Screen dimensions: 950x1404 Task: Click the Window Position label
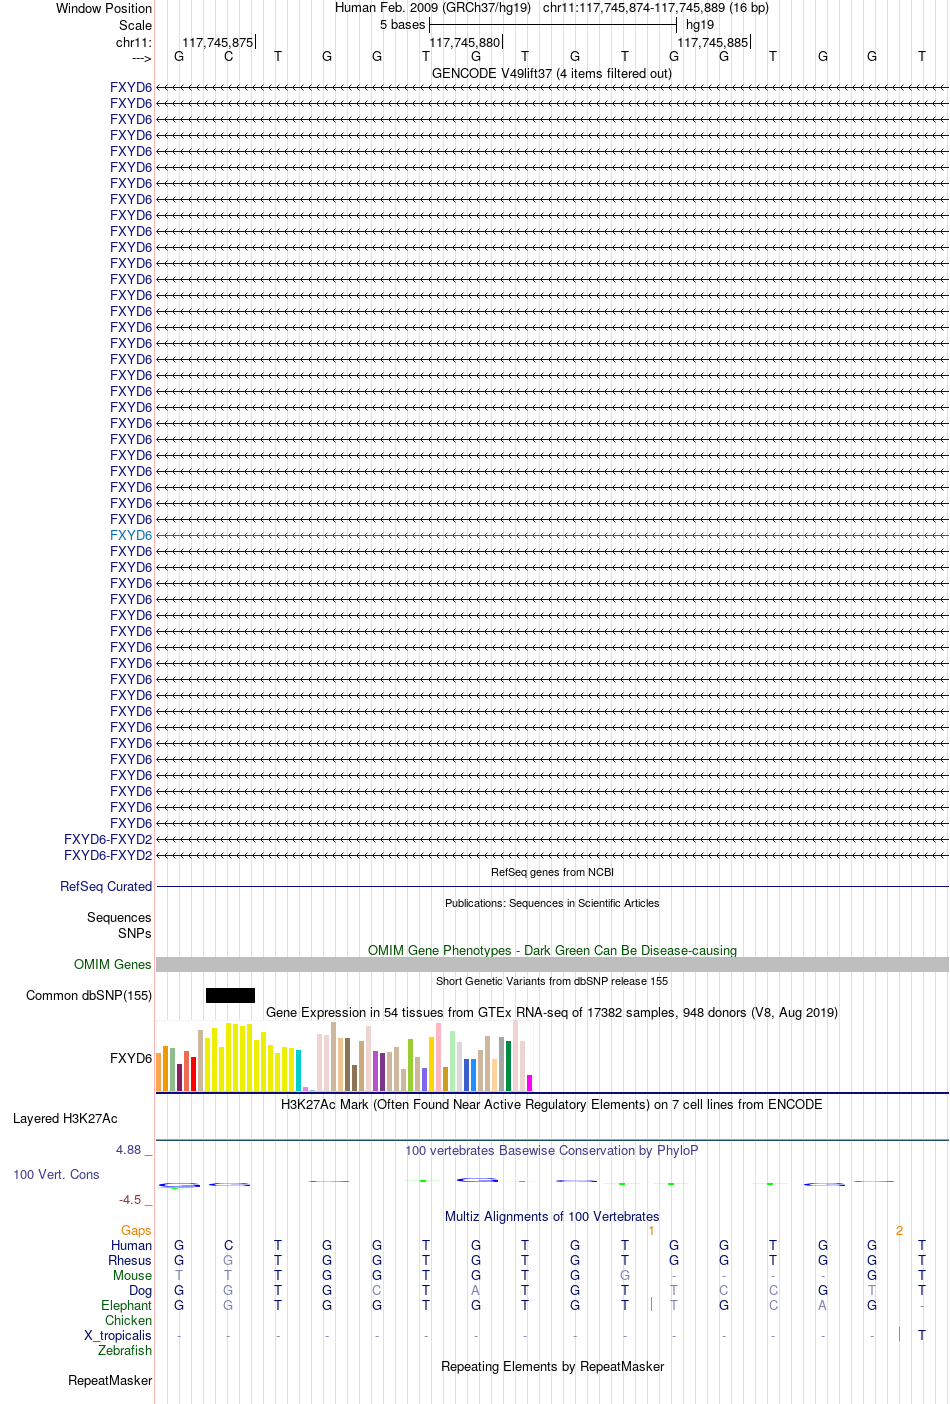pos(104,8)
